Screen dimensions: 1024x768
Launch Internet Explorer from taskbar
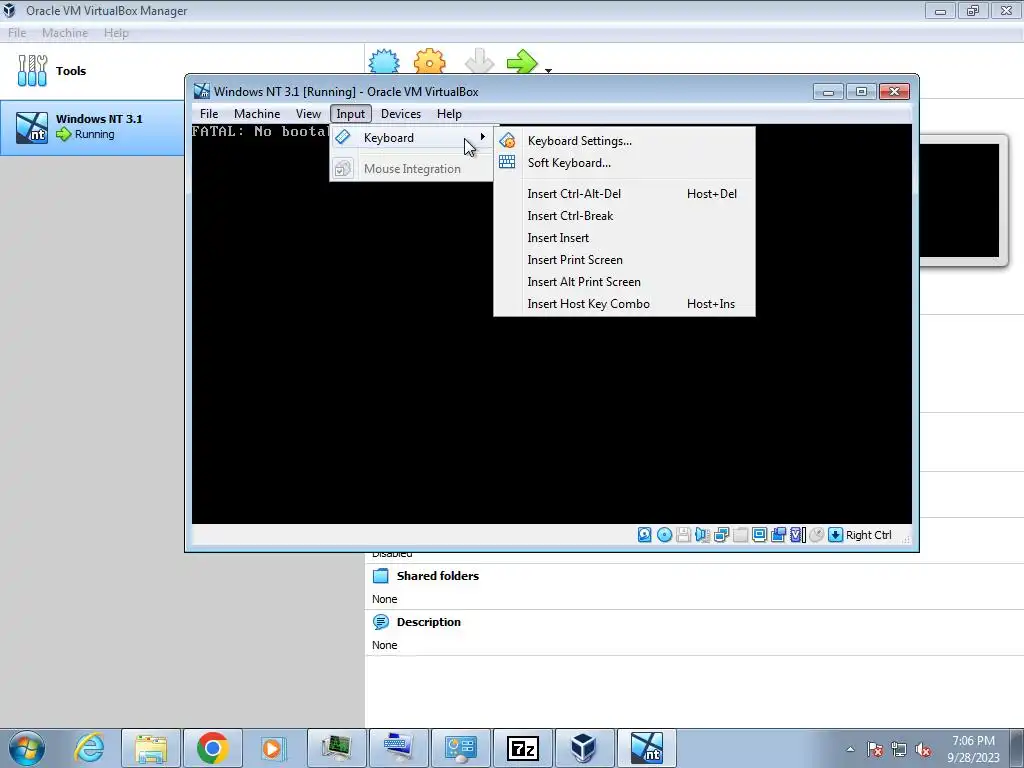point(89,748)
